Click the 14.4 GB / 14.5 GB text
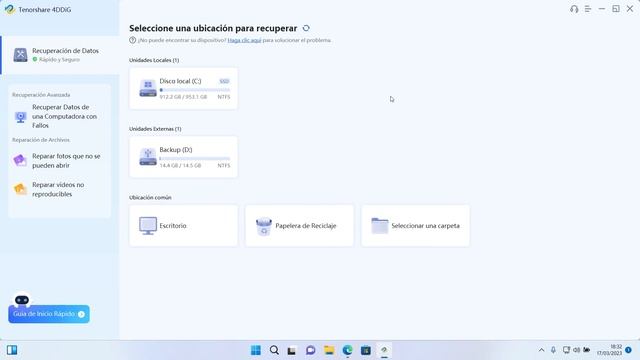 [x=180, y=165]
